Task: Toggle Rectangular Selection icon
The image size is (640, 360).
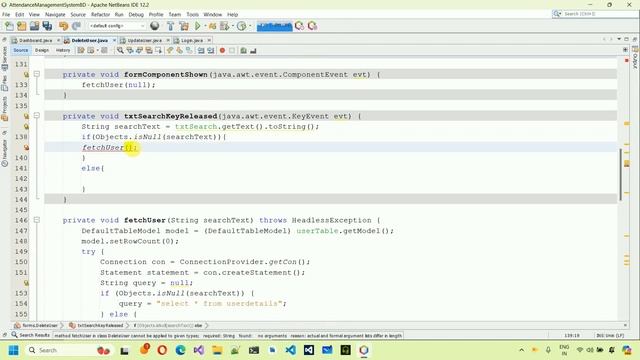Action: [158, 51]
